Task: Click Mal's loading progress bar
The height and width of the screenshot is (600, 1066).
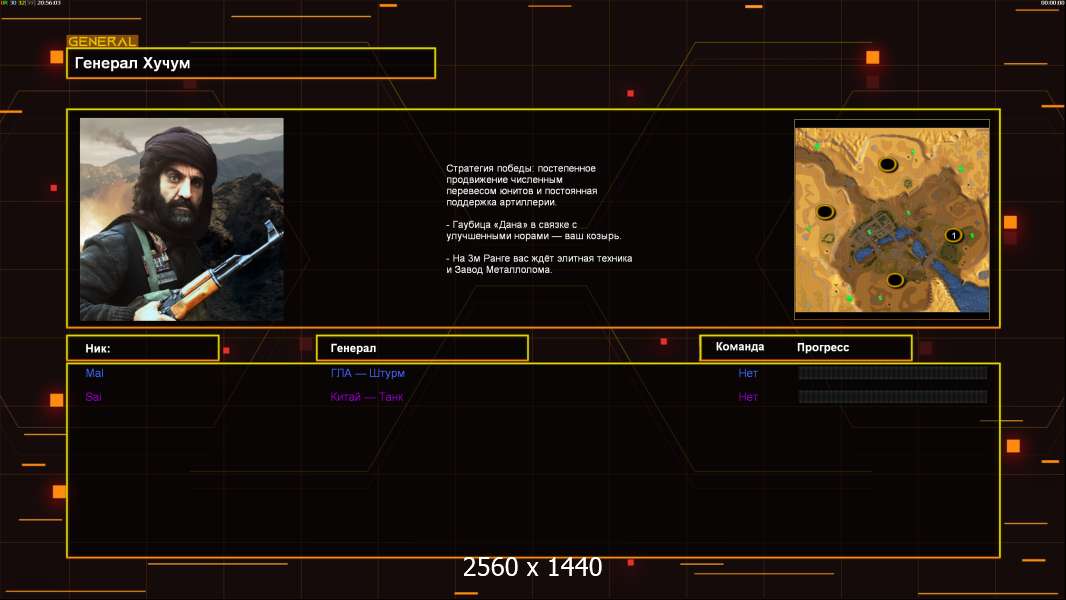Action: click(892, 373)
